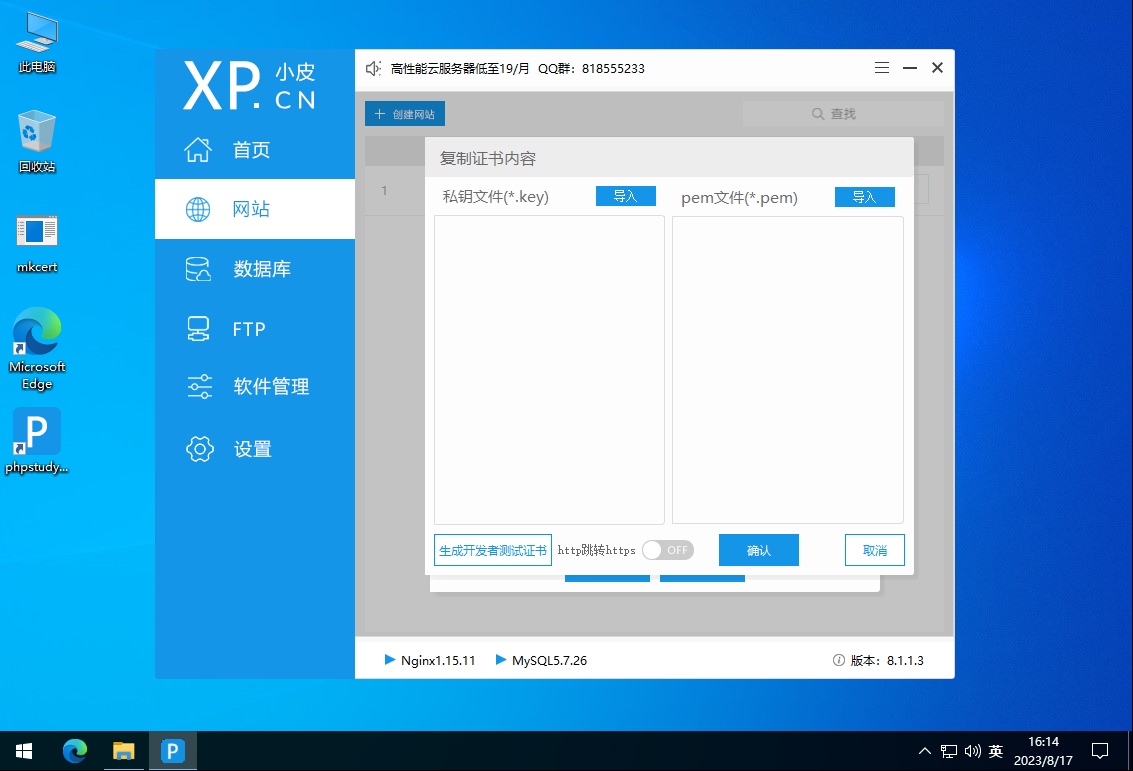Launch Edge from the taskbar
Screen dimensions: 1133x771
click(x=75, y=751)
